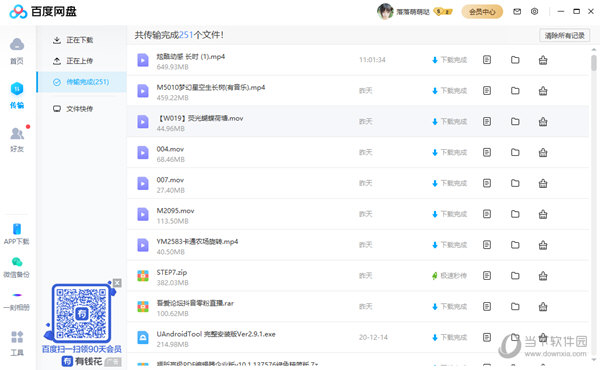Image resolution: width=600 pixels, height=370 pixels.
Task: Select the 传输 transfer sidebar icon
Action: (17, 89)
